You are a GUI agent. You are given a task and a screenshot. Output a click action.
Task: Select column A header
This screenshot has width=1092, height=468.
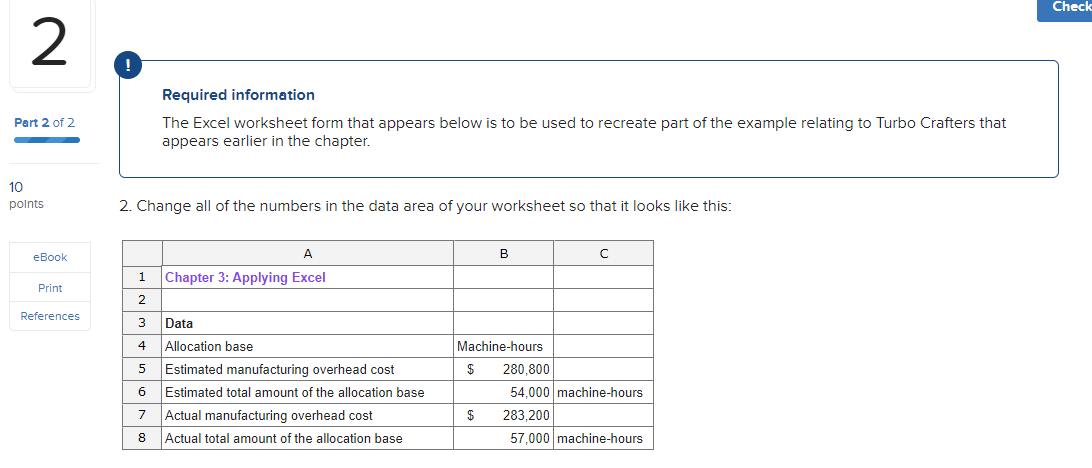[308, 254]
